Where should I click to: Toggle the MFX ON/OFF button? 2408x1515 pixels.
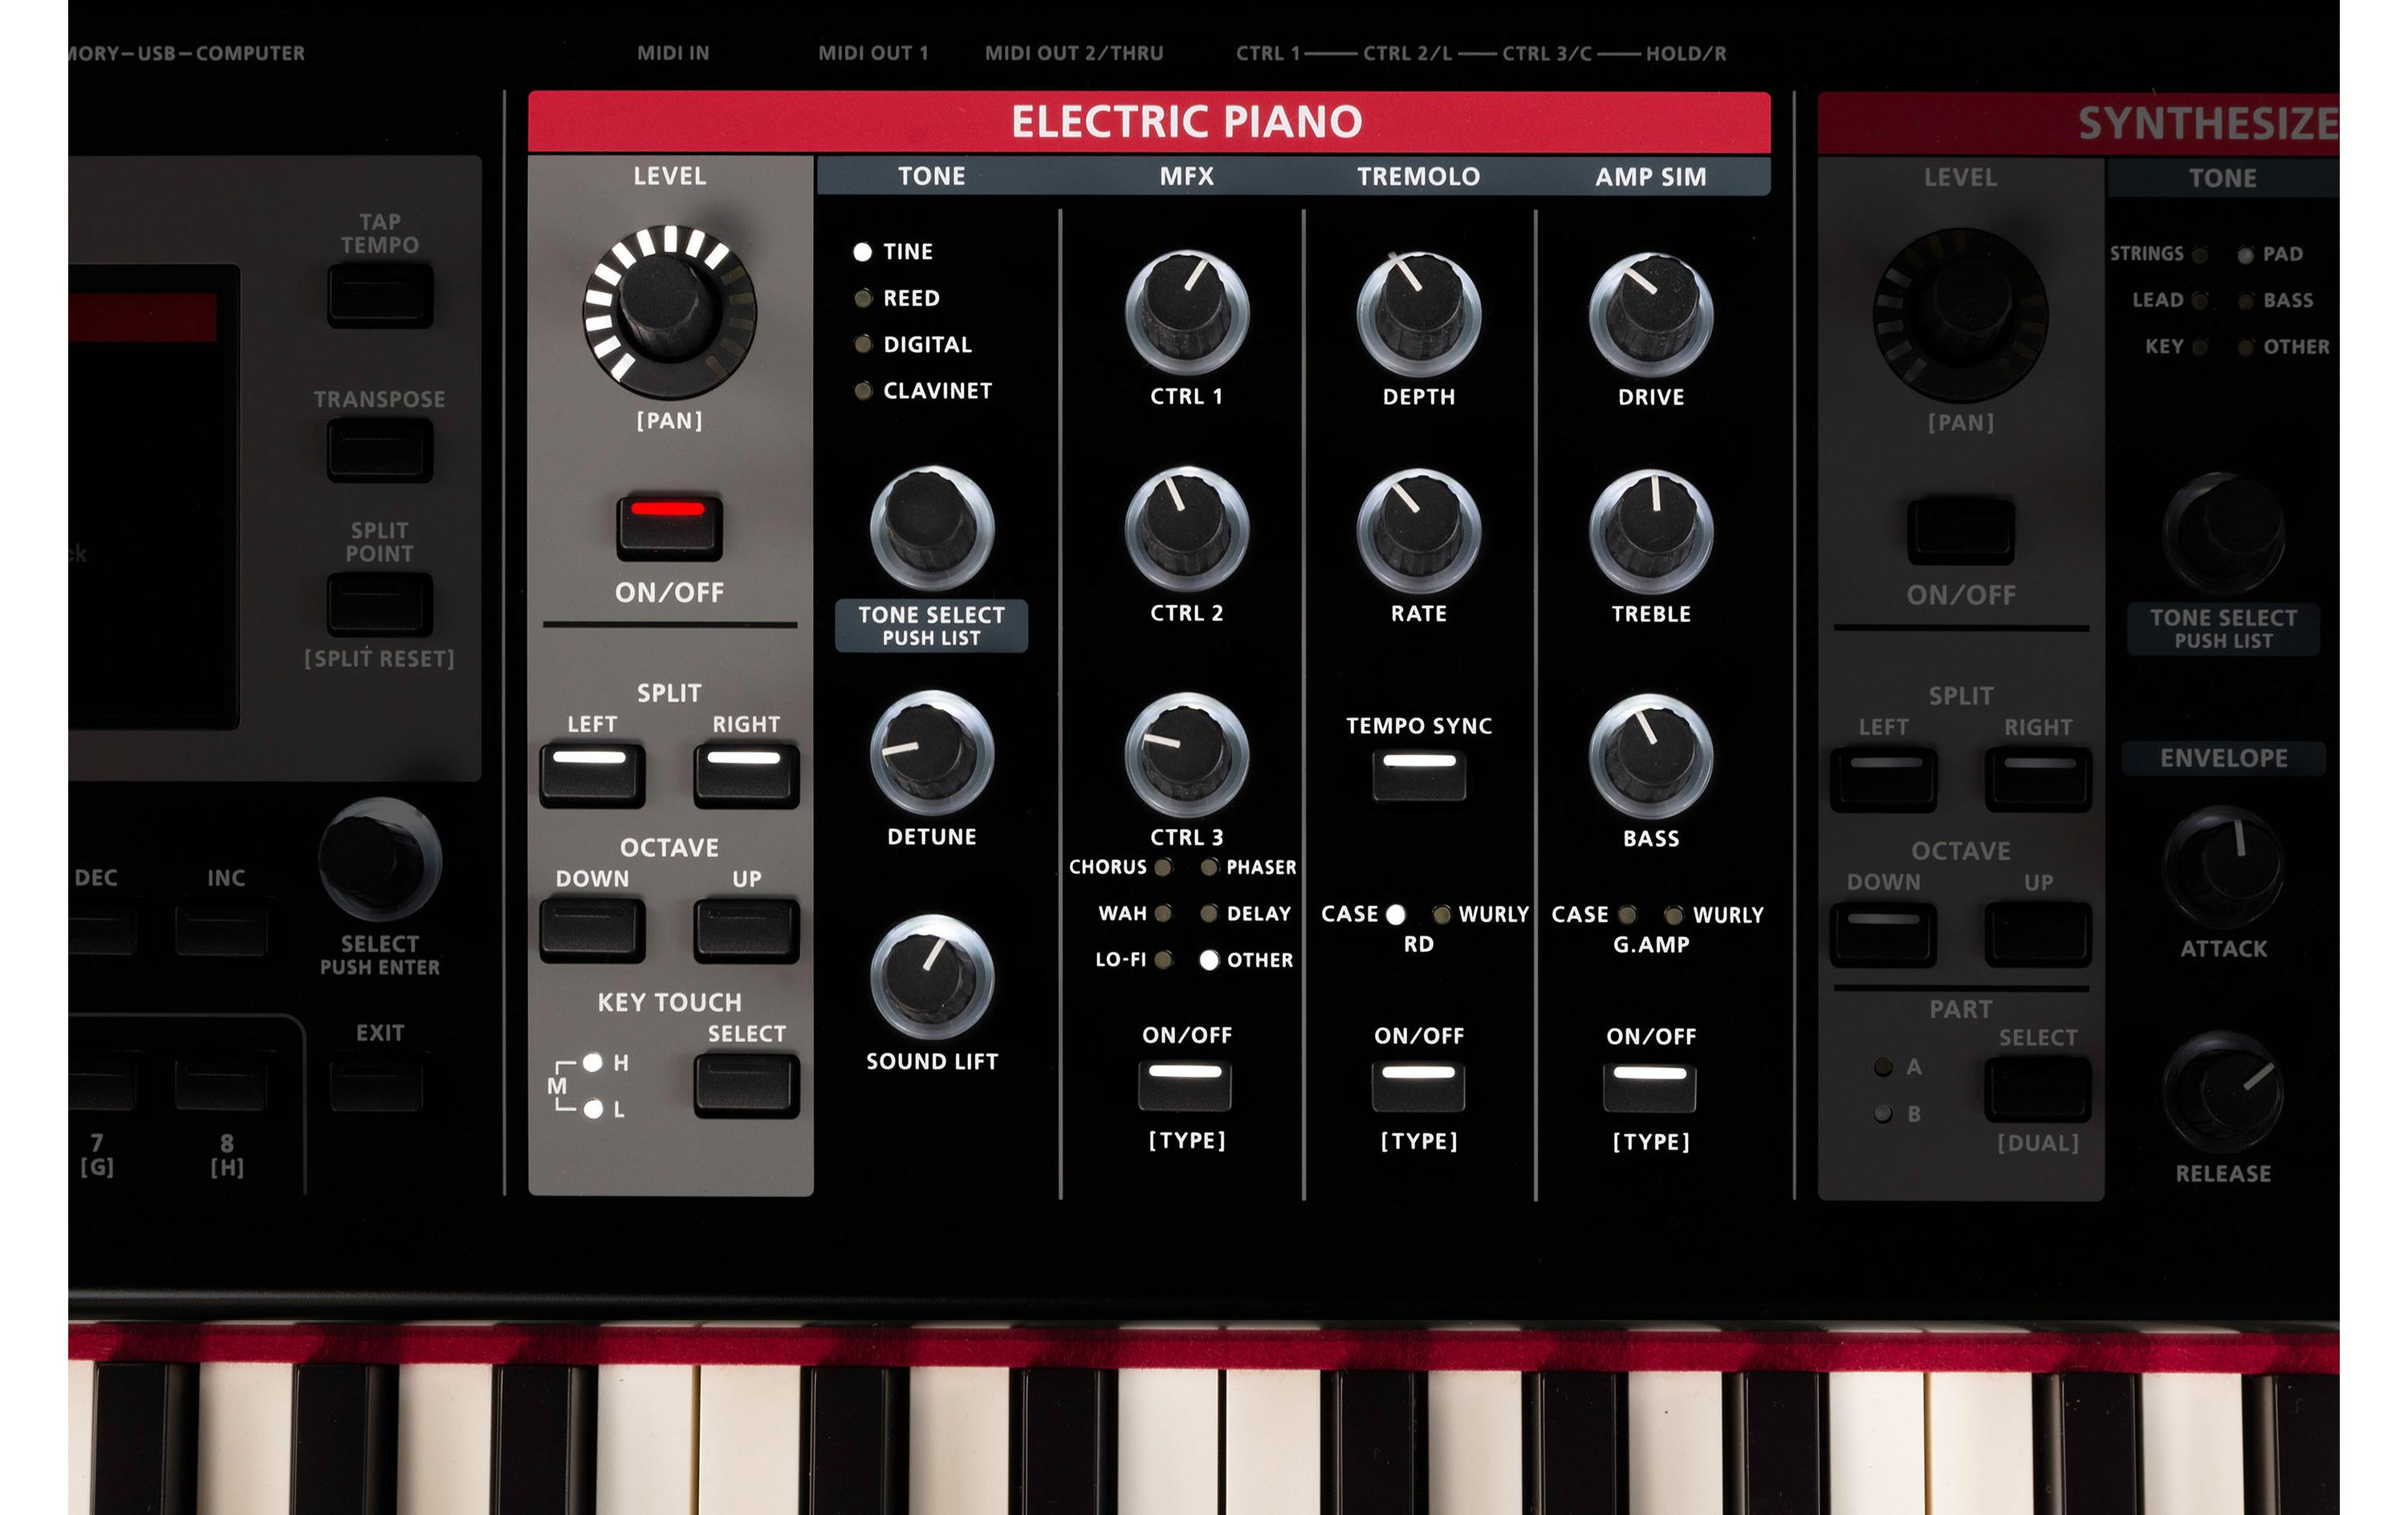(x=1185, y=1085)
